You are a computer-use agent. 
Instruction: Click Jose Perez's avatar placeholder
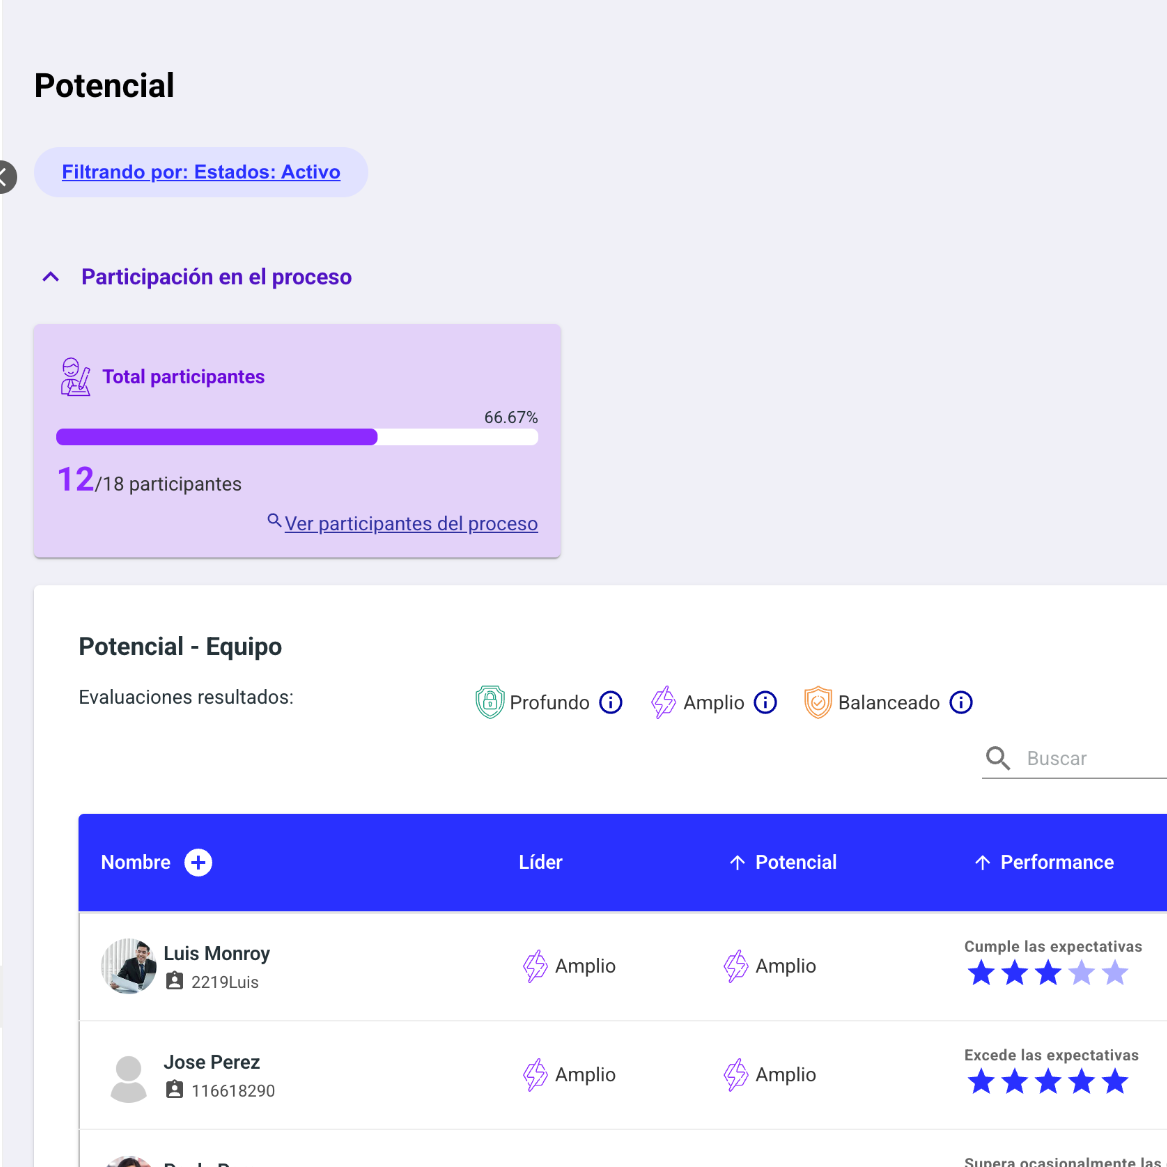click(129, 1078)
